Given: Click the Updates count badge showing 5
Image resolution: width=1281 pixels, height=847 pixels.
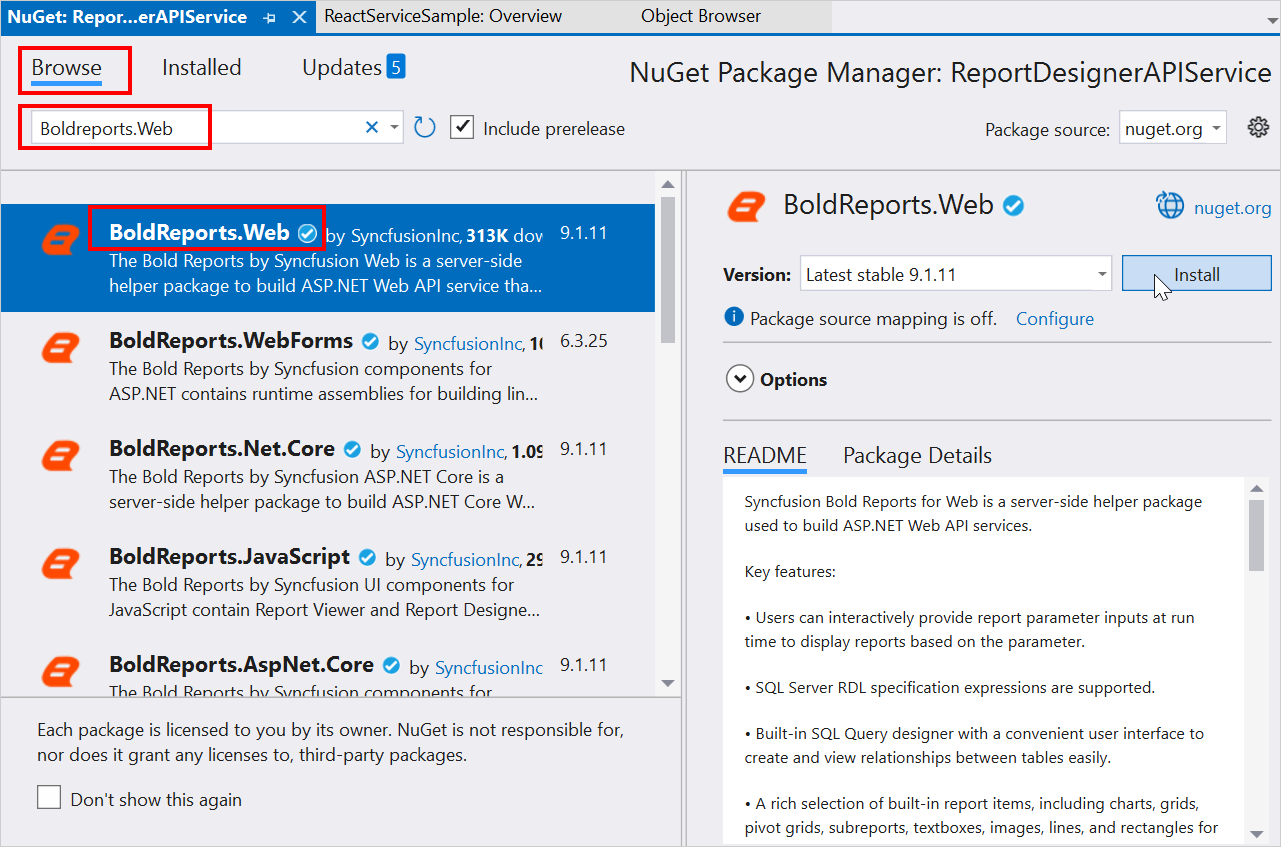Looking at the screenshot, I should 396,67.
